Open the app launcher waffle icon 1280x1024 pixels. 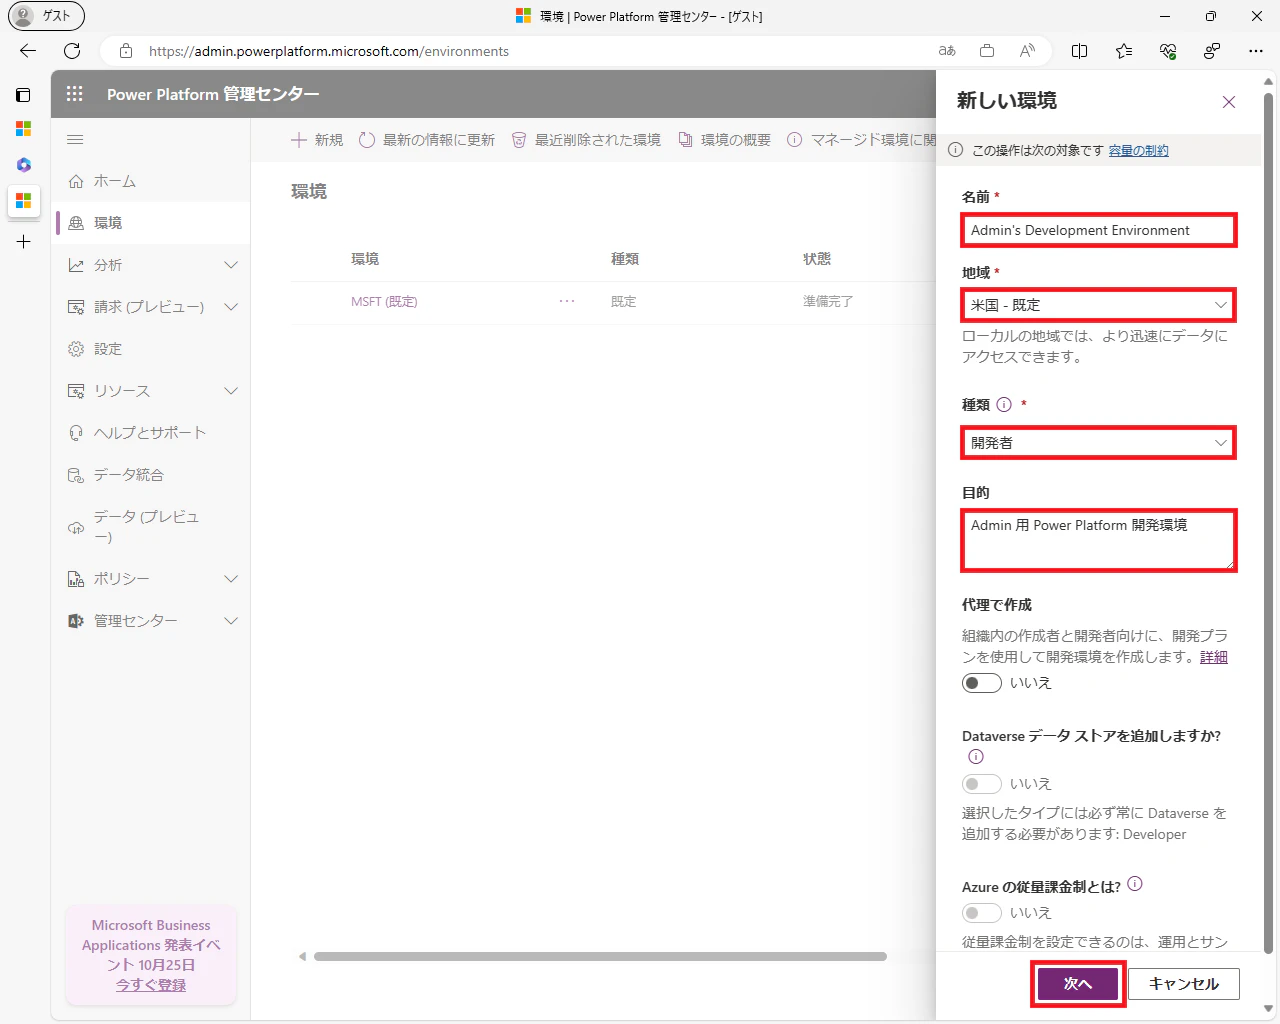(75, 94)
